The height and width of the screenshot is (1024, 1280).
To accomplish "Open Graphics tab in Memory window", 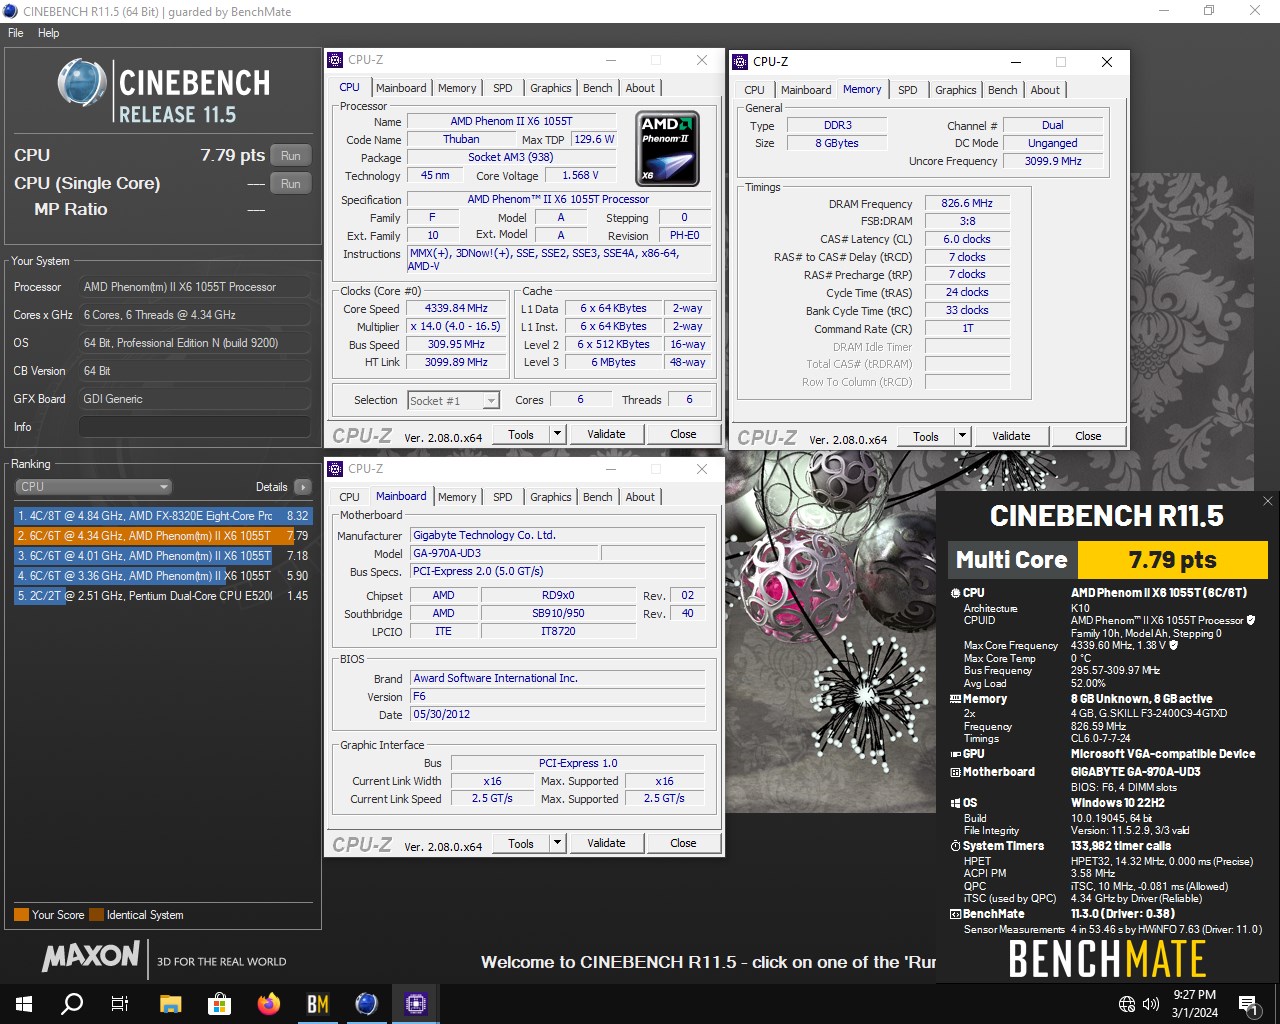I will pyautogui.click(x=956, y=90).
